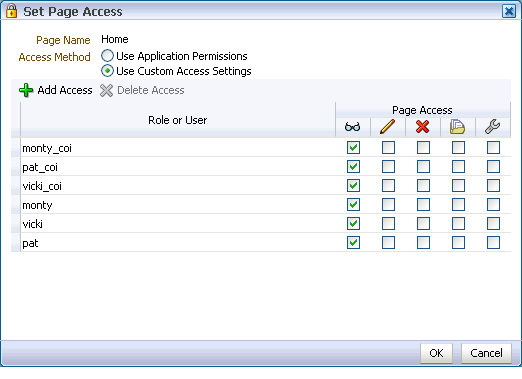Enable Edit access for monty_coi
This screenshot has width=522, height=379.
[388, 148]
